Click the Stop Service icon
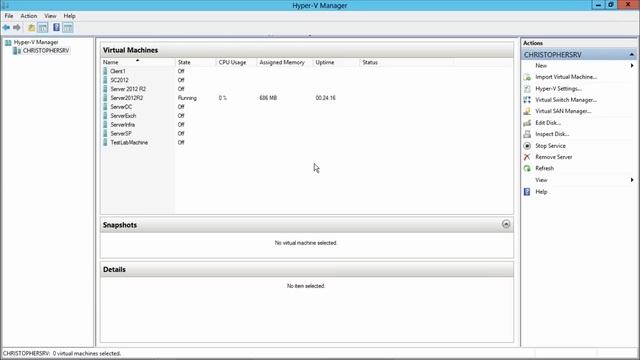Screen dimensions: 640x360 pyautogui.click(x=527, y=146)
